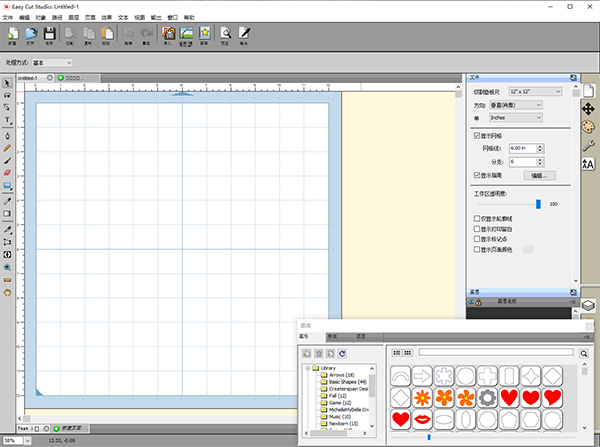The height and width of the screenshot is (447, 600).
Task: Toggle the show guides checkbox
Action: click(x=477, y=173)
